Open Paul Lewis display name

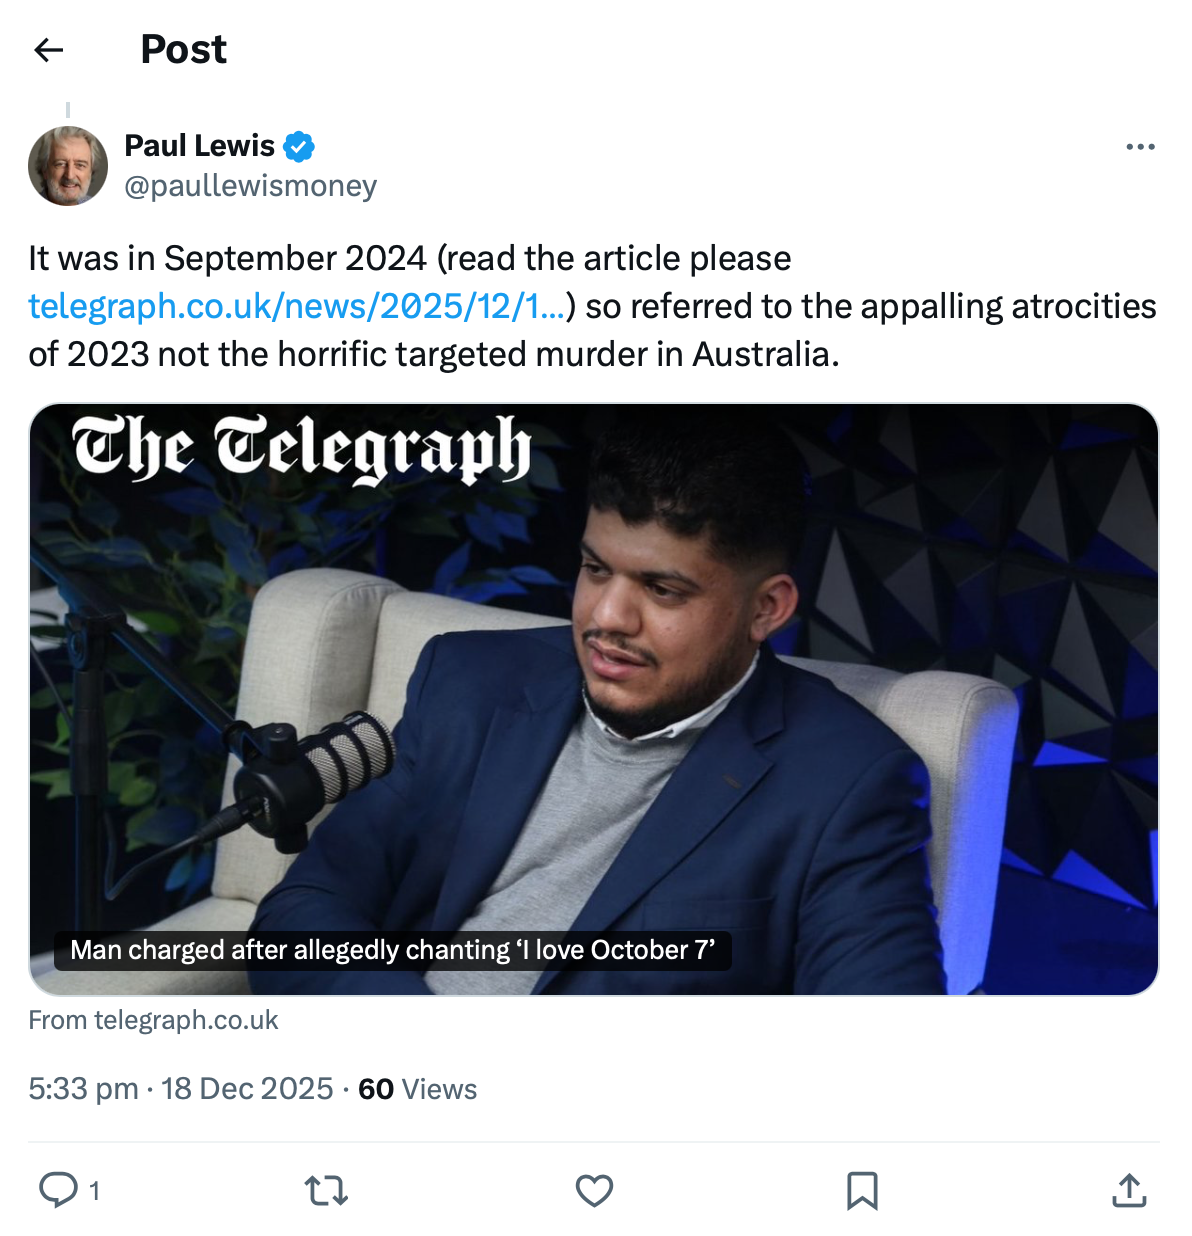[x=199, y=146]
